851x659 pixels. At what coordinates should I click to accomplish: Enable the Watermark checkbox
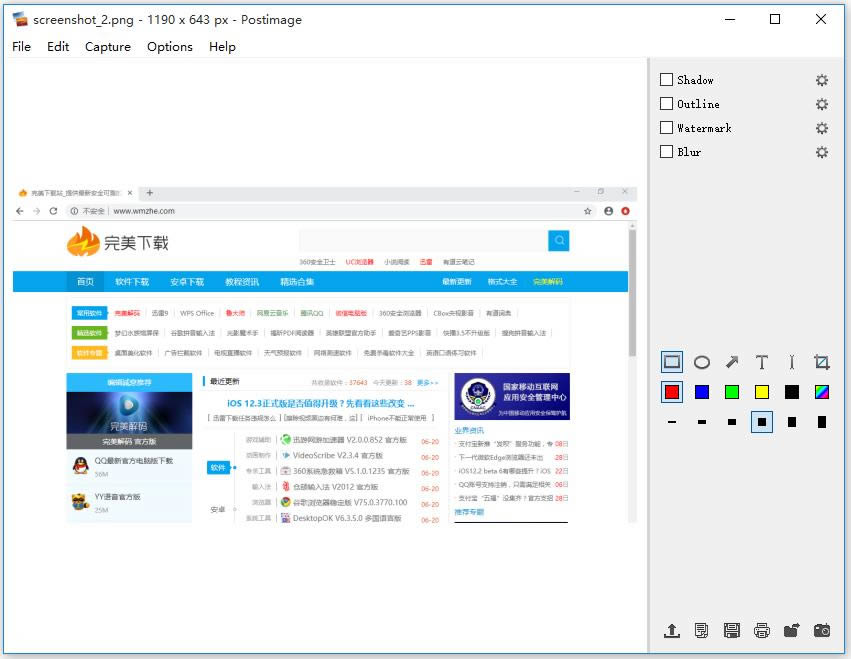(666, 128)
